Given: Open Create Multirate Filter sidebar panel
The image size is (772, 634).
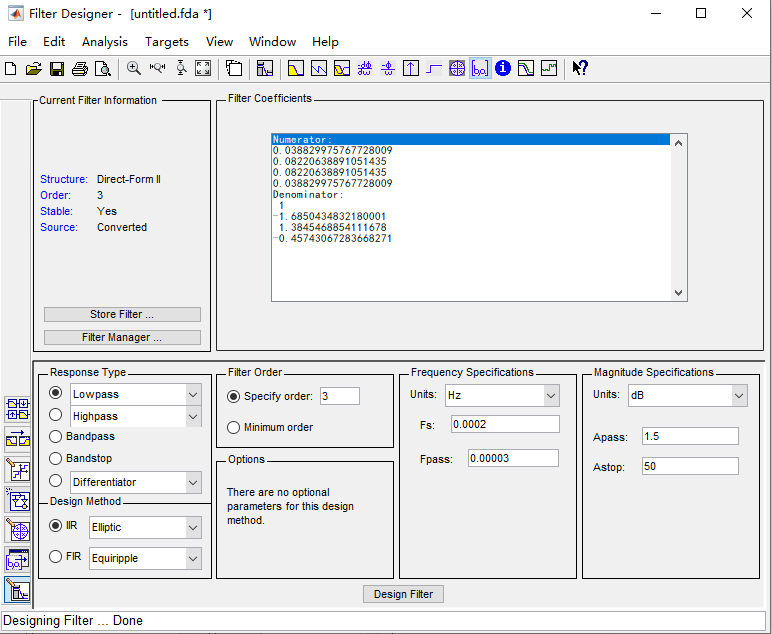Looking at the screenshot, I should 18,410.
